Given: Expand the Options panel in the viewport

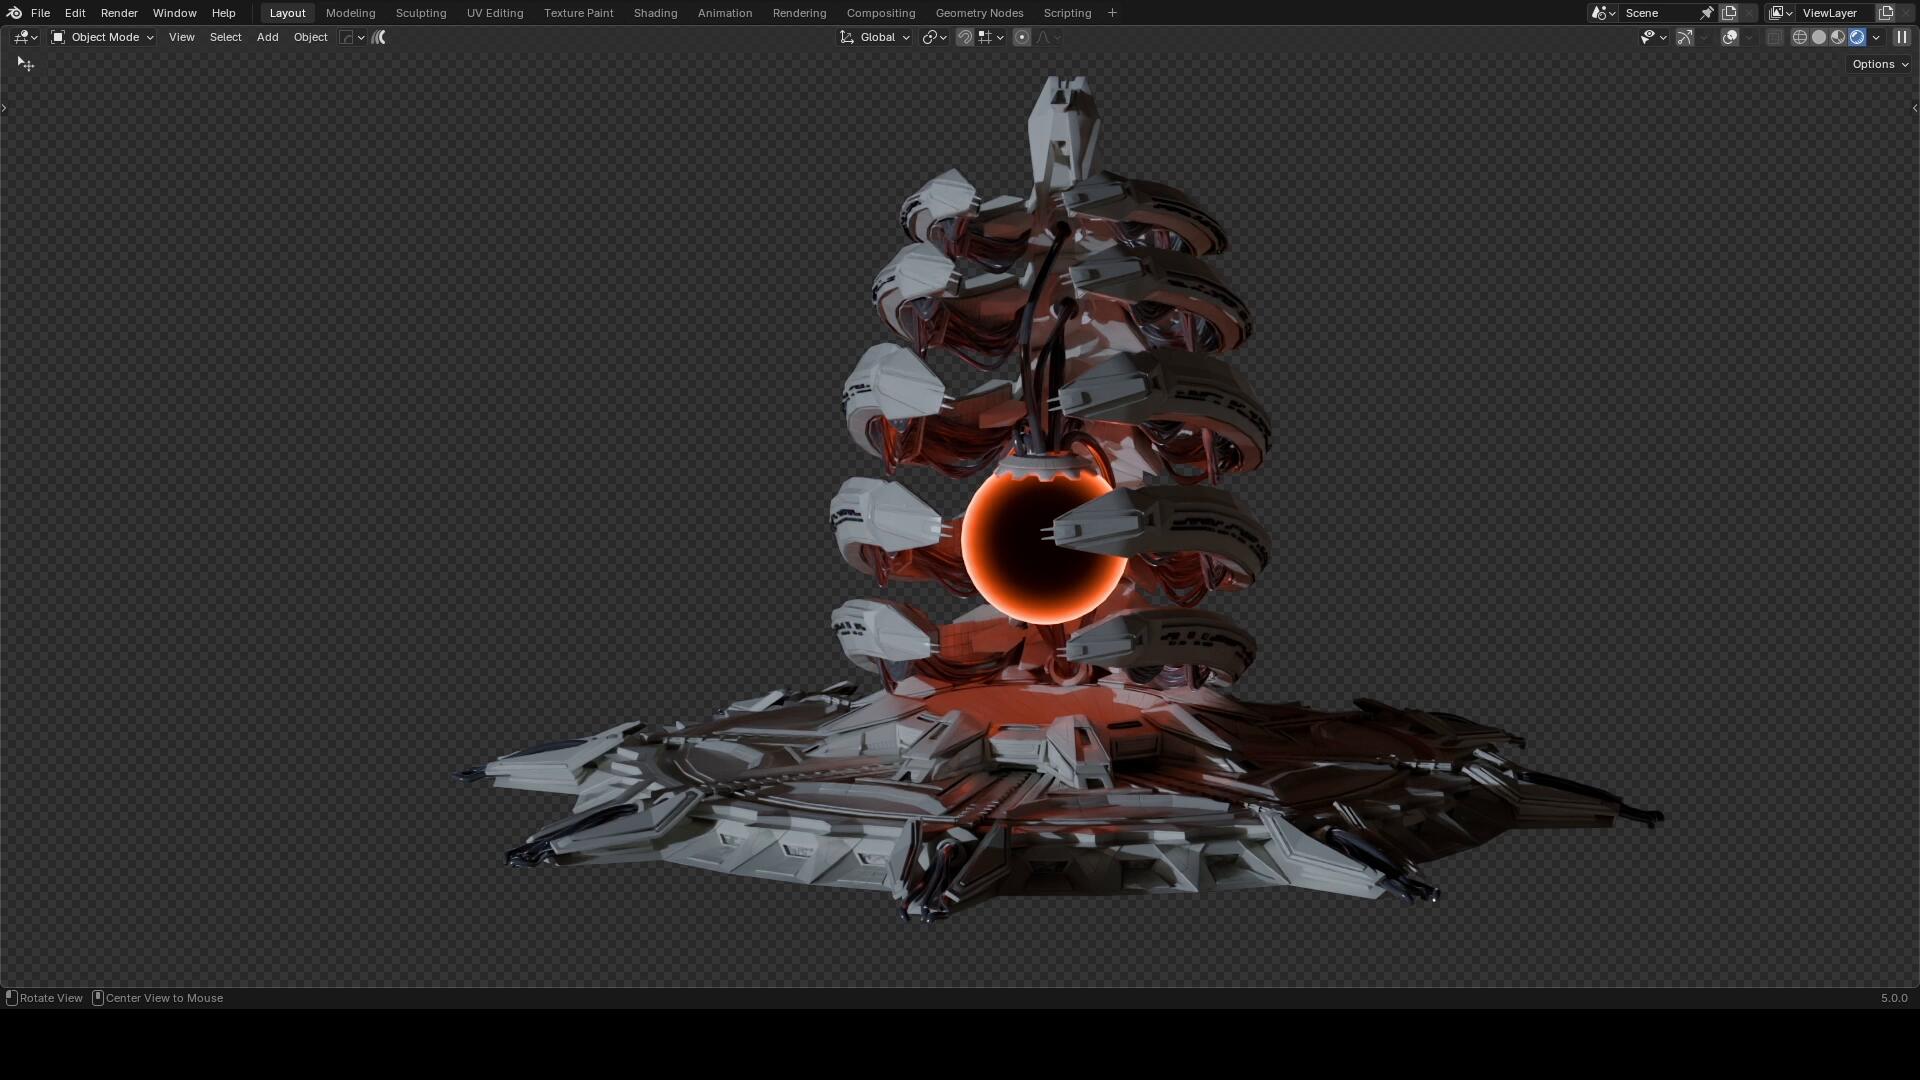Looking at the screenshot, I should pyautogui.click(x=1878, y=63).
